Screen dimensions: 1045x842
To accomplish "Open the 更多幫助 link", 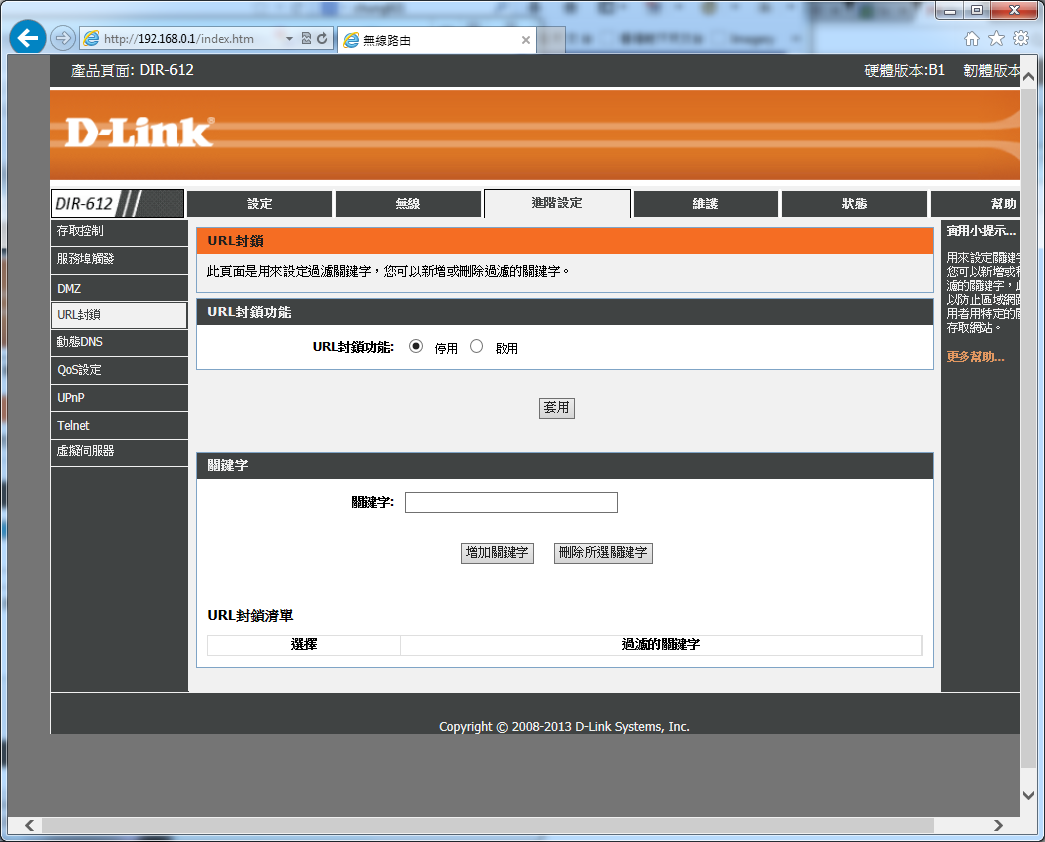I will [x=975, y=357].
